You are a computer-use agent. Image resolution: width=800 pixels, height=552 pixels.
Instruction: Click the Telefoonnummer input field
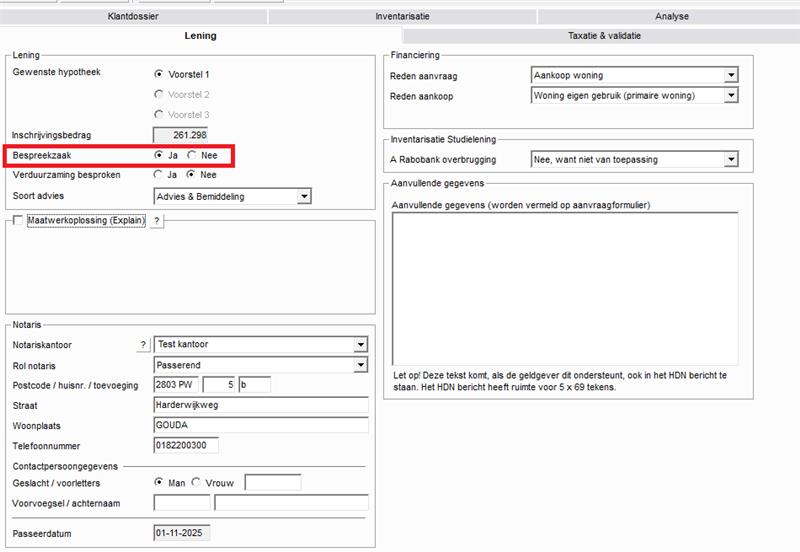(185, 445)
